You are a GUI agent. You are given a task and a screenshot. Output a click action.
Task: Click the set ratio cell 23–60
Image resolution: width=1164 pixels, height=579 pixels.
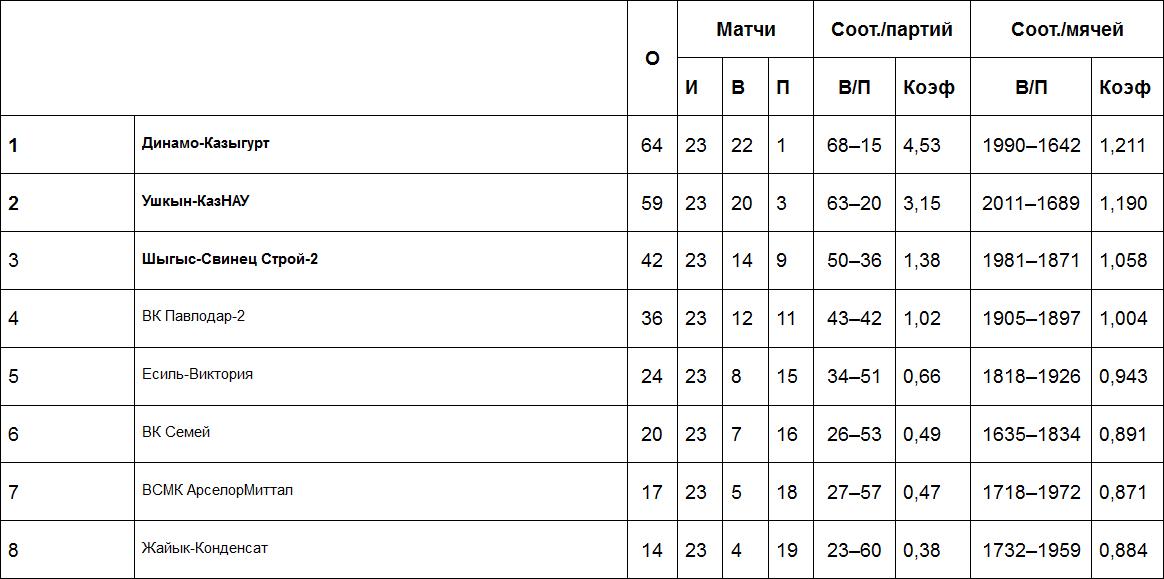[x=854, y=550]
